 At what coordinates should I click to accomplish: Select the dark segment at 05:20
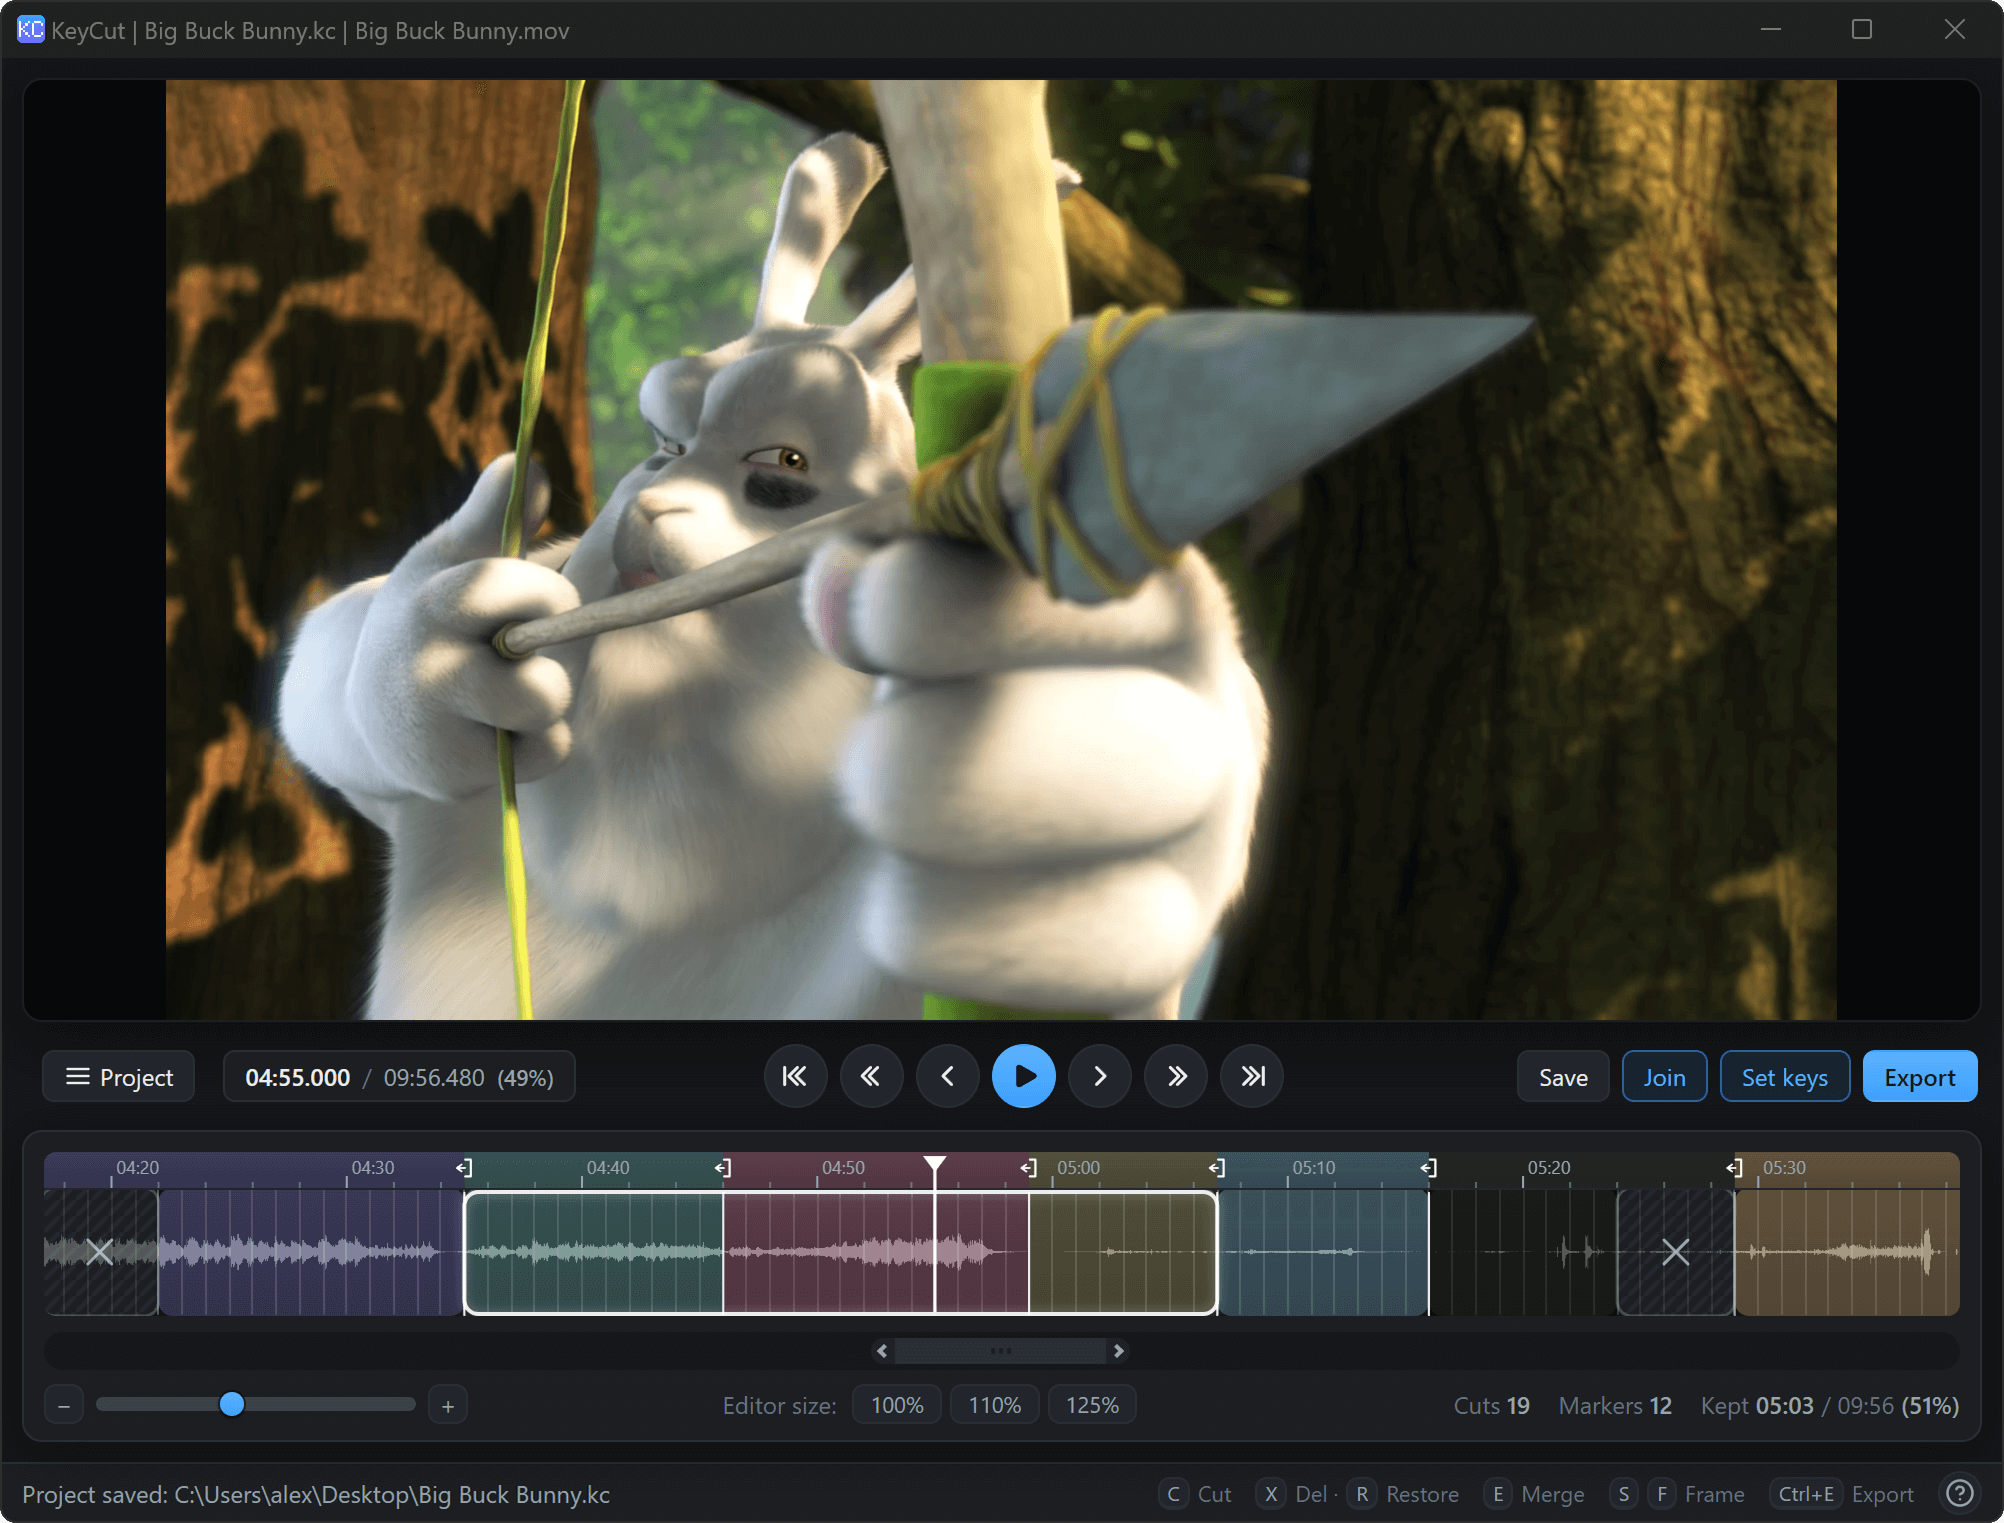1523,1252
